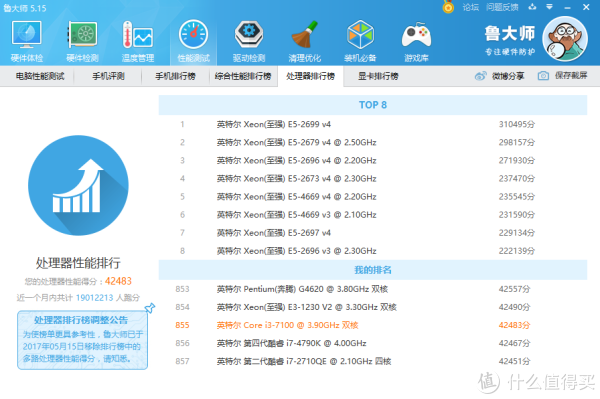The image size is (600, 399).
Task: Click the 处理器性能排行 heading
Action: tap(78, 263)
